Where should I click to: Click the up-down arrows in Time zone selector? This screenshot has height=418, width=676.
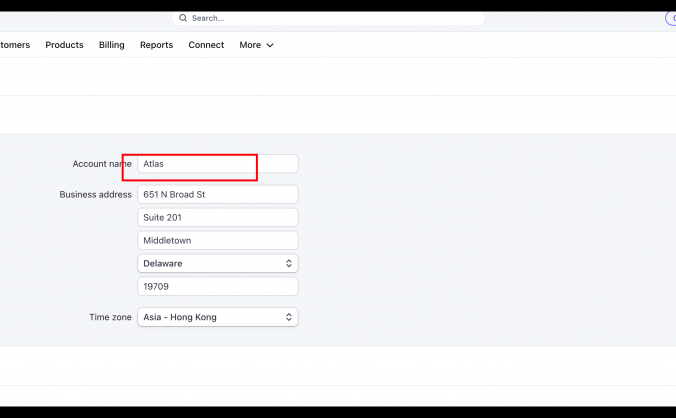(x=289, y=317)
